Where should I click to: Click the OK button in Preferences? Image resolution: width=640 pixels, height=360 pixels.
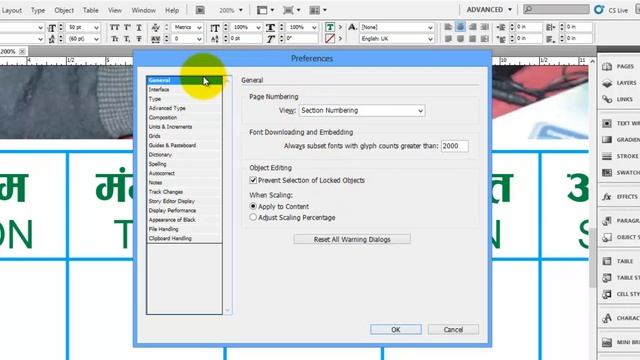pyautogui.click(x=396, y=329)
